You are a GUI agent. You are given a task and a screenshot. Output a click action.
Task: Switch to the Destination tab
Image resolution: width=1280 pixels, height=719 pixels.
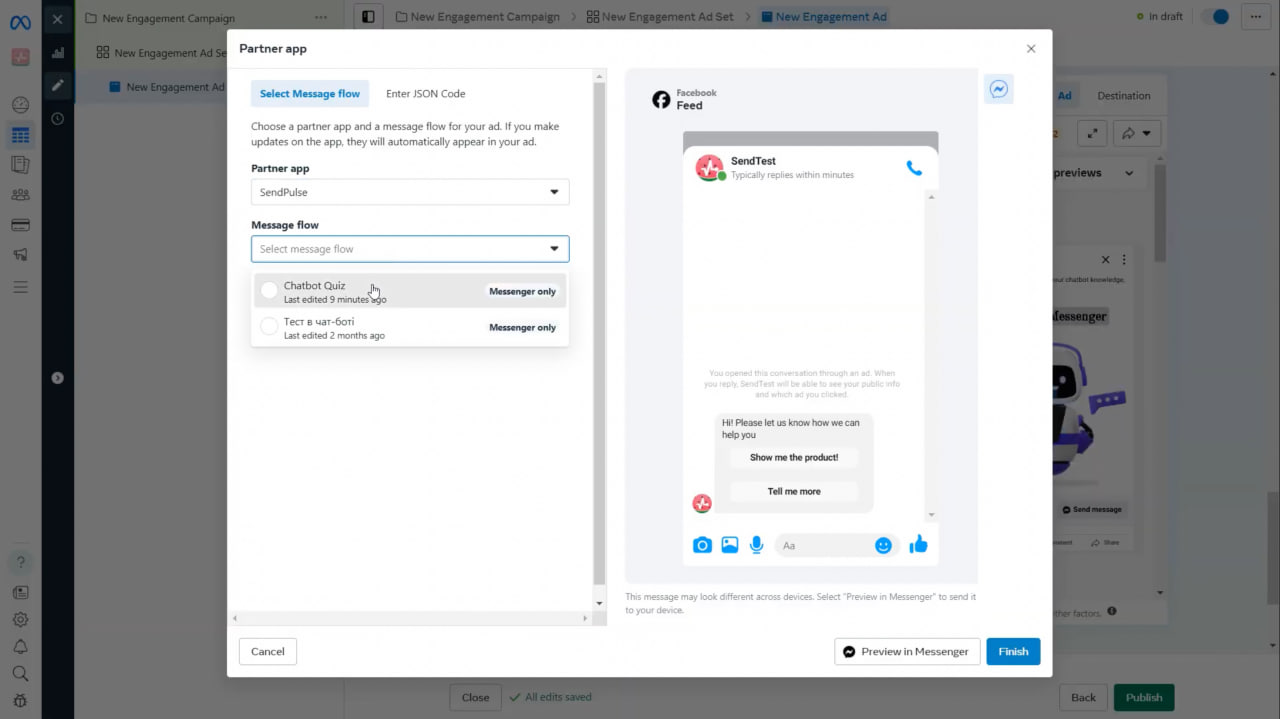pyautogui.click(x=1124, y=96)
